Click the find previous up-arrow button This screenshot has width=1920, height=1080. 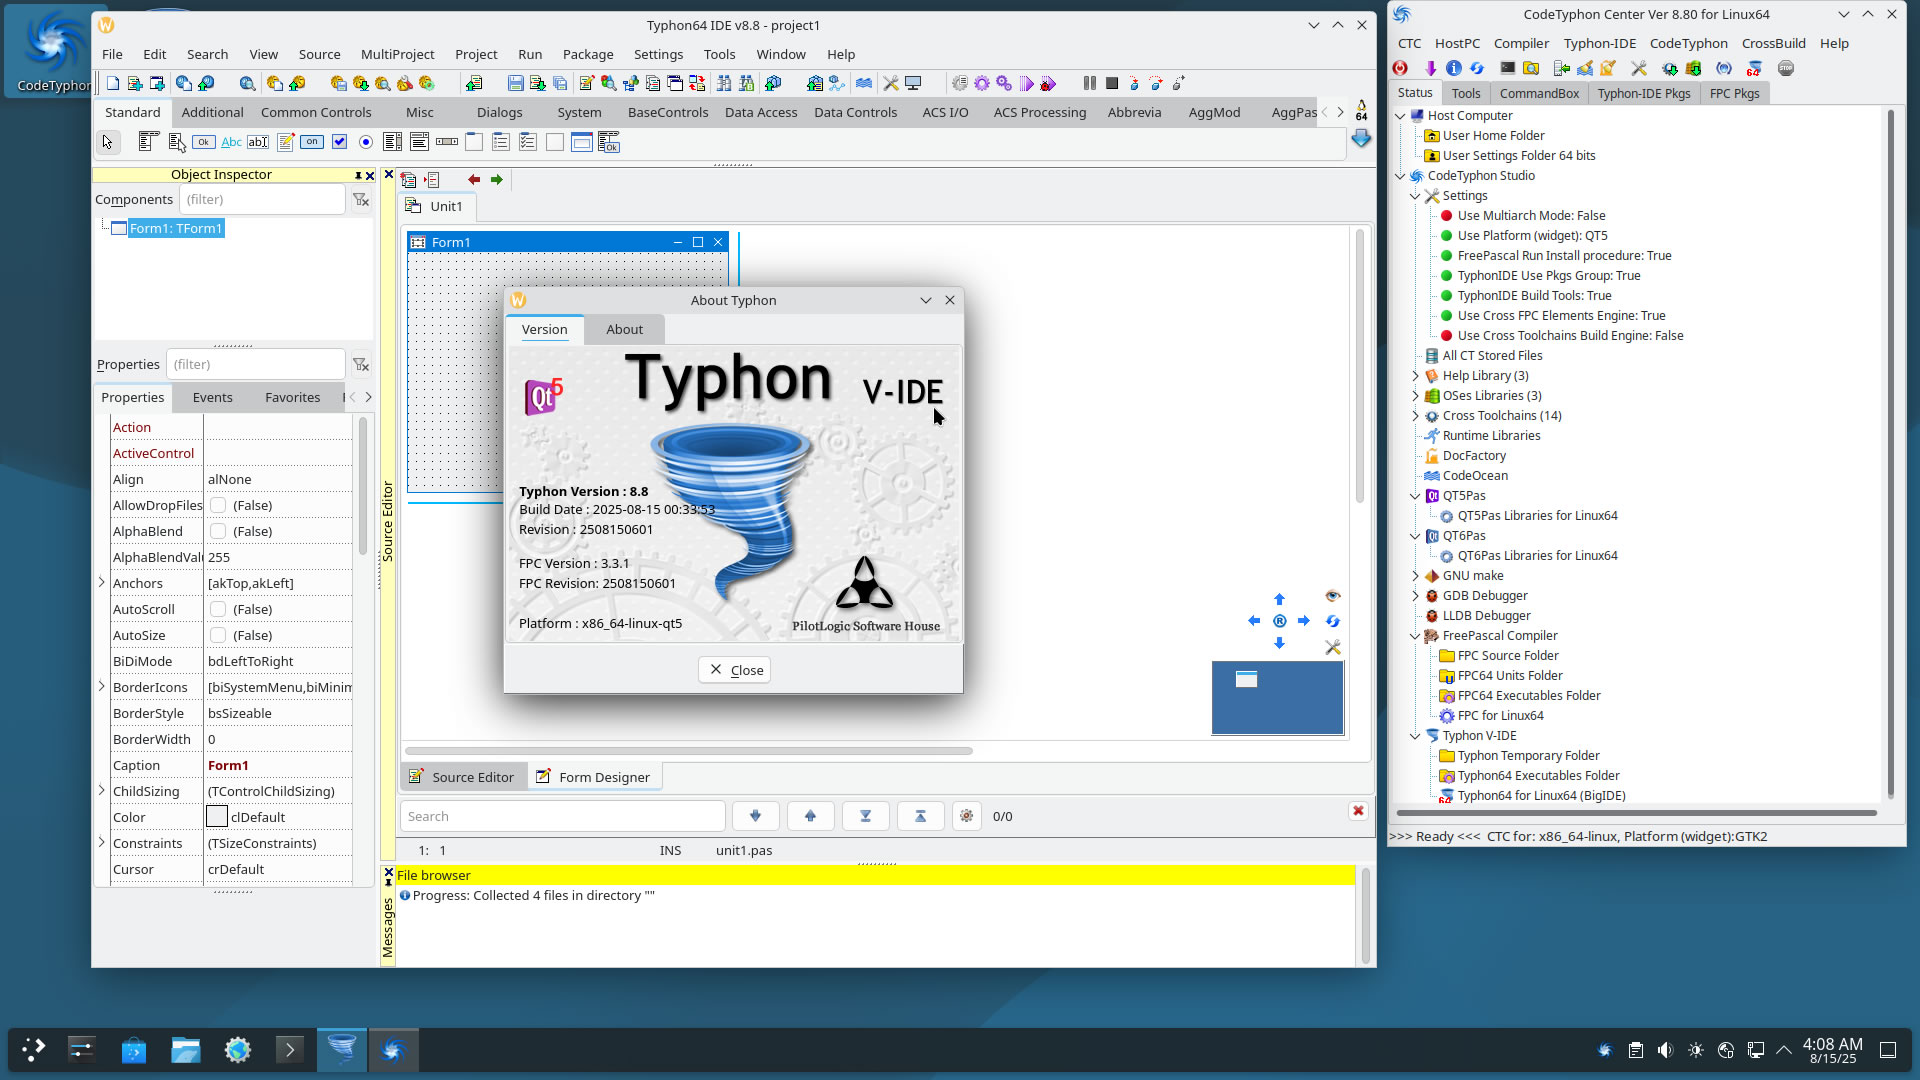pyautogui.click(x=810, y=816)
